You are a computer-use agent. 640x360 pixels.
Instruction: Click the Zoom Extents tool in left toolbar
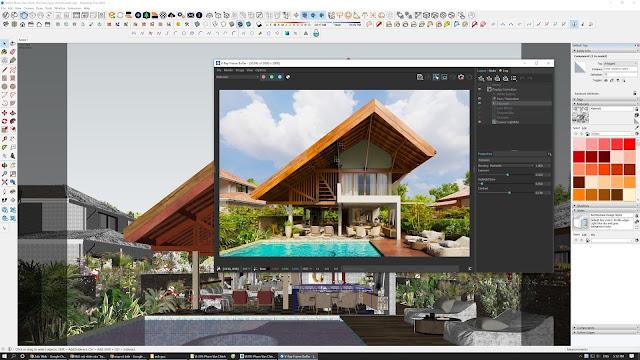pos(4,182)
